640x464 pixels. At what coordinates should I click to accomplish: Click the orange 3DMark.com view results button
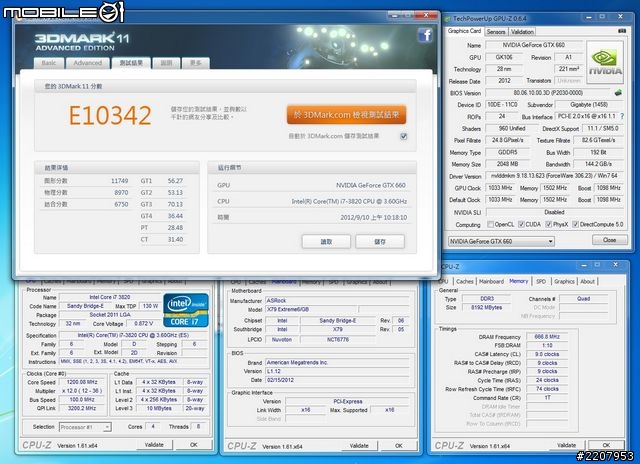[x=346, y=115]
